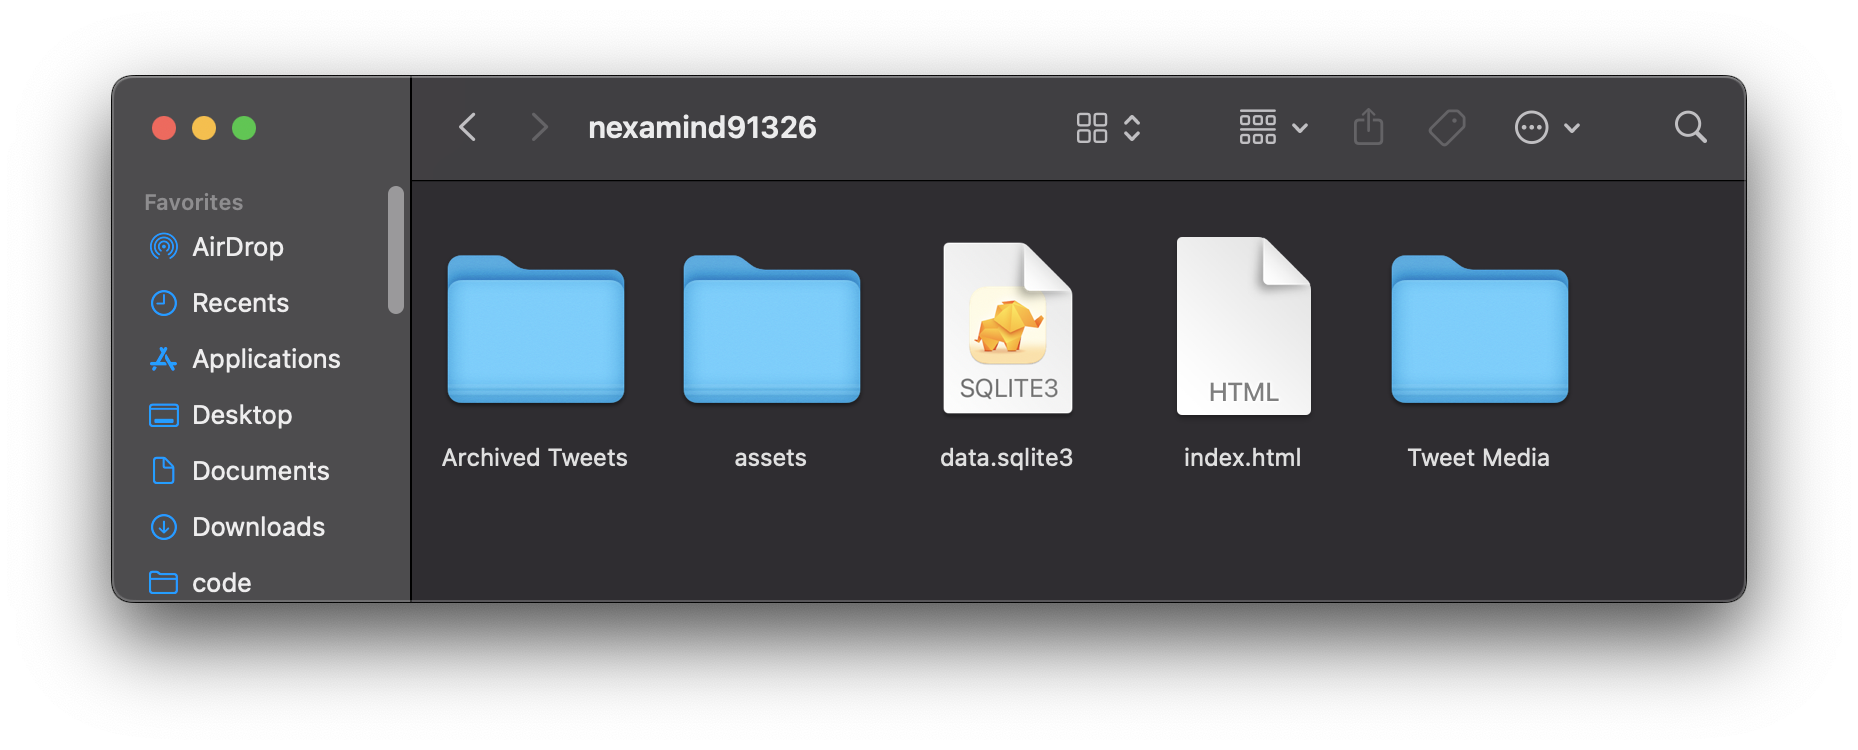Click the 'Archived Tweets' file name
Screen dimensions: 1858x750
(x=535, y=457)
